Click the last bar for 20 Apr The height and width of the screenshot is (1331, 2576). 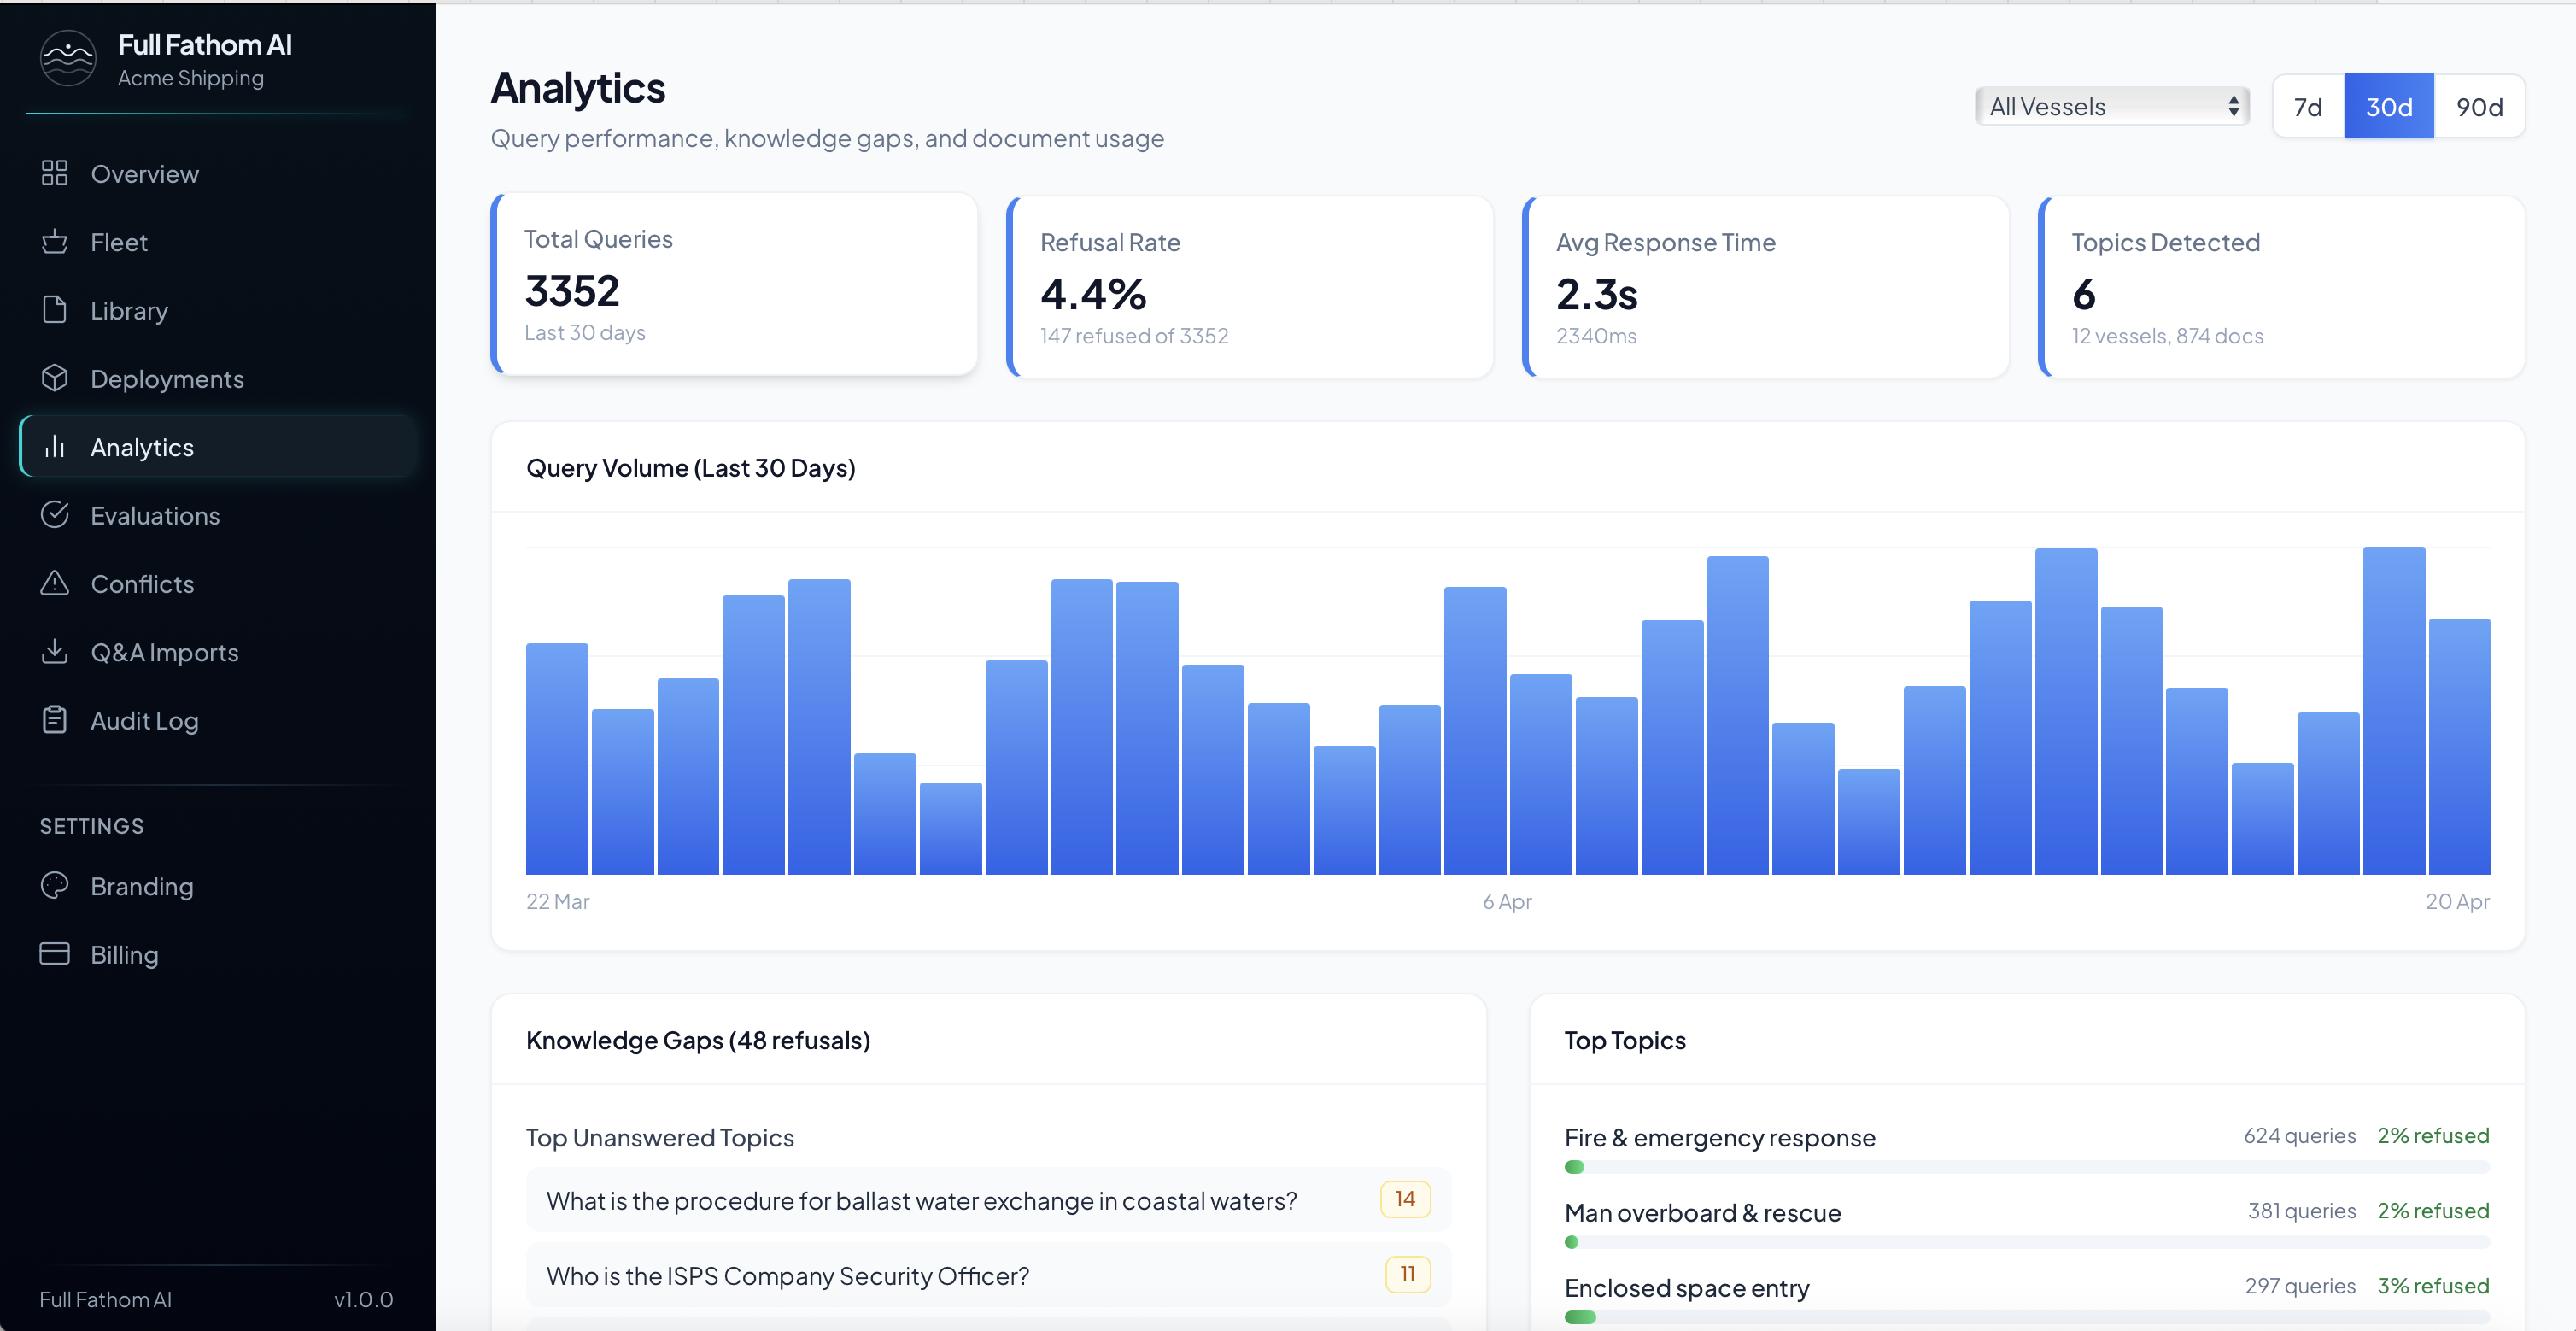click(x=2459, y=746)
